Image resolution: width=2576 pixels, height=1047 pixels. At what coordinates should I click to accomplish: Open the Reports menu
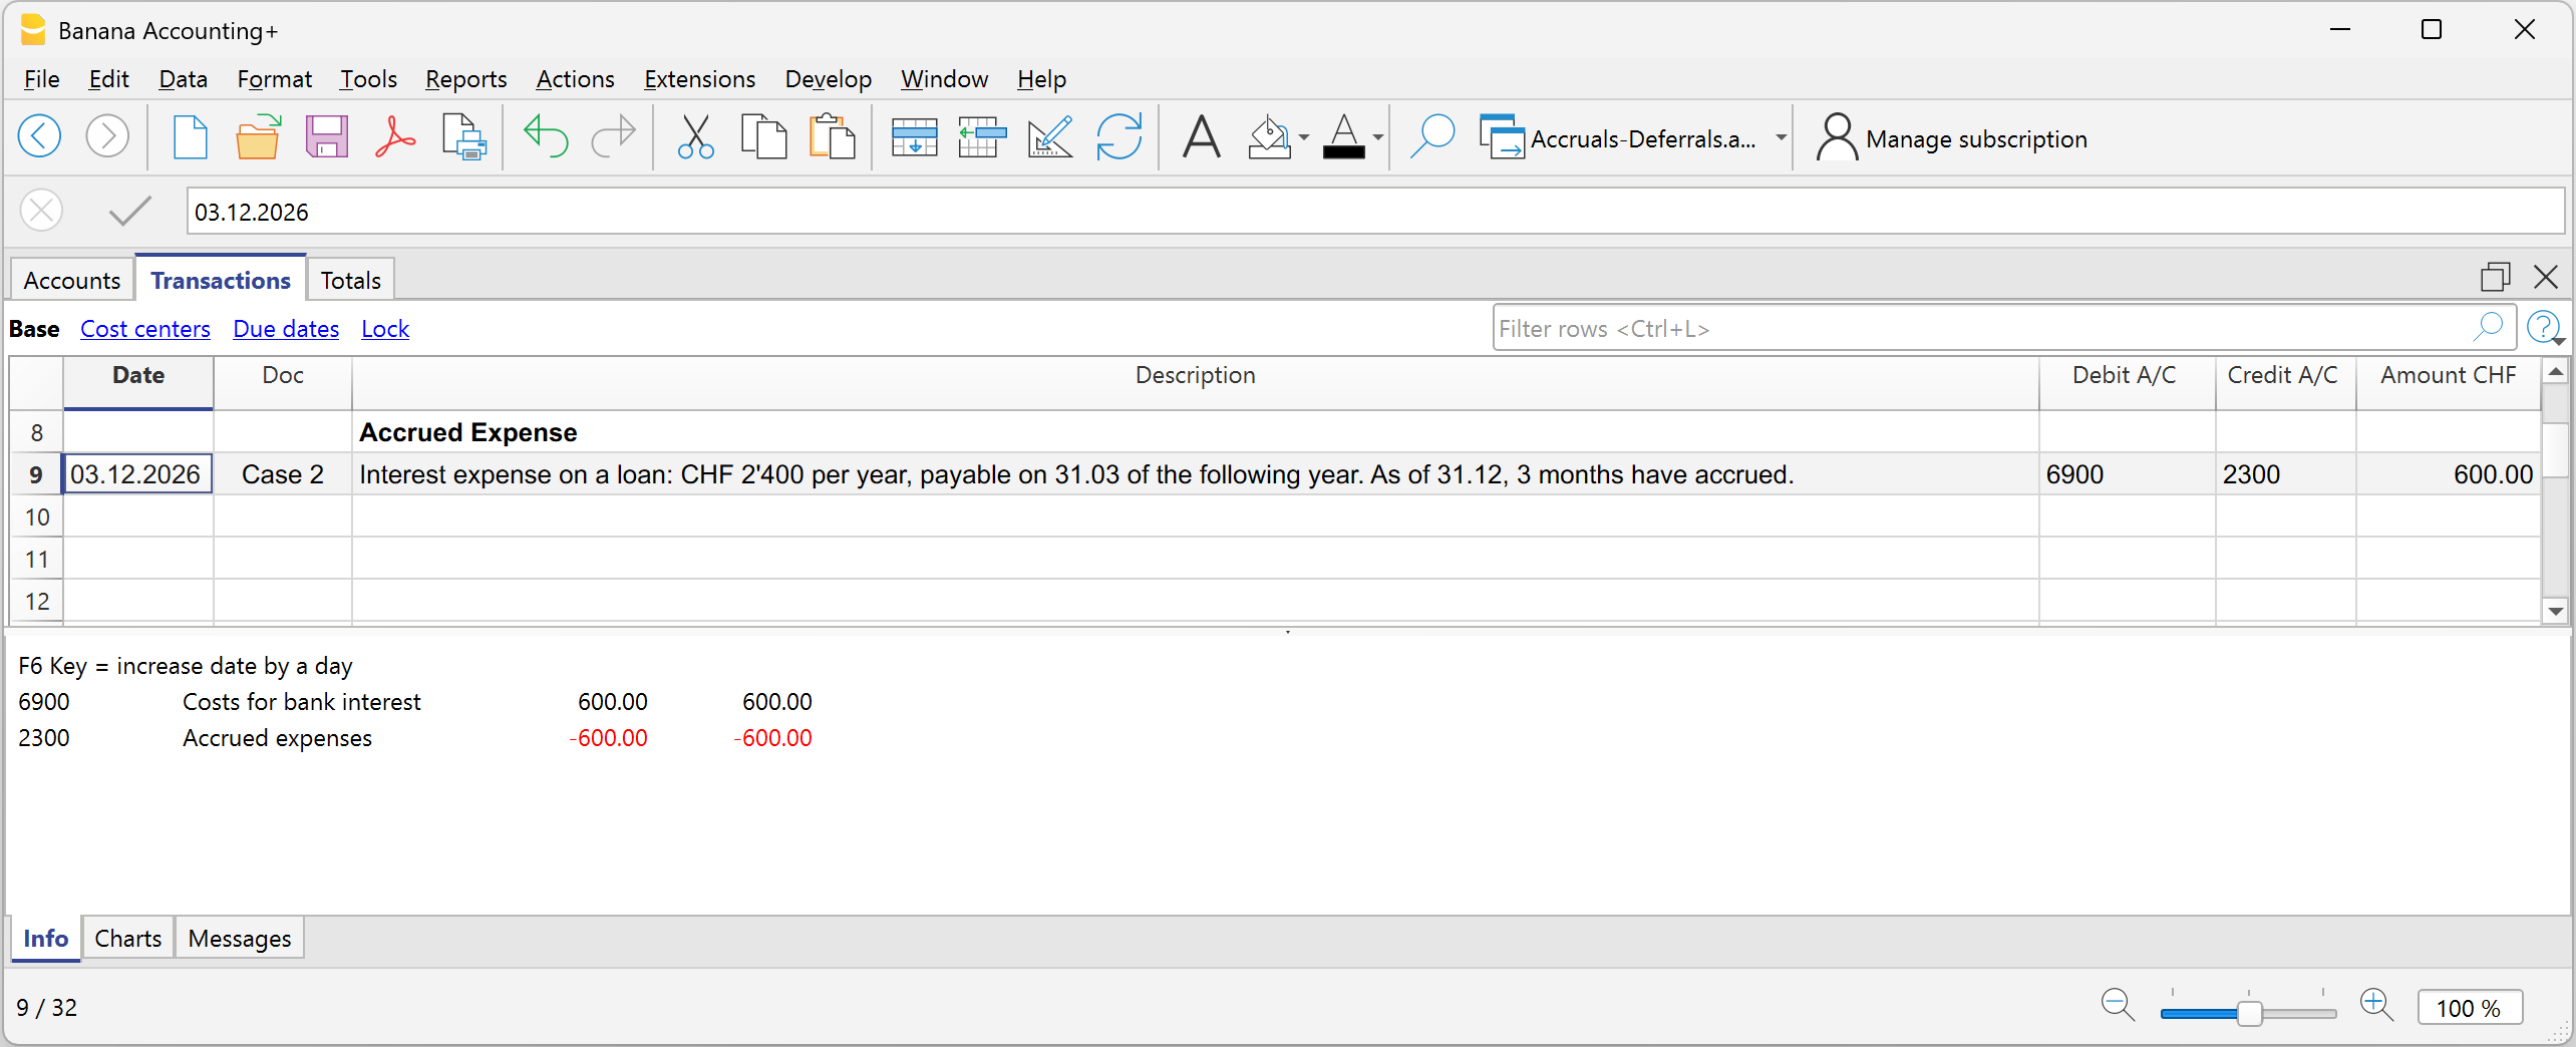click(466, 79)
